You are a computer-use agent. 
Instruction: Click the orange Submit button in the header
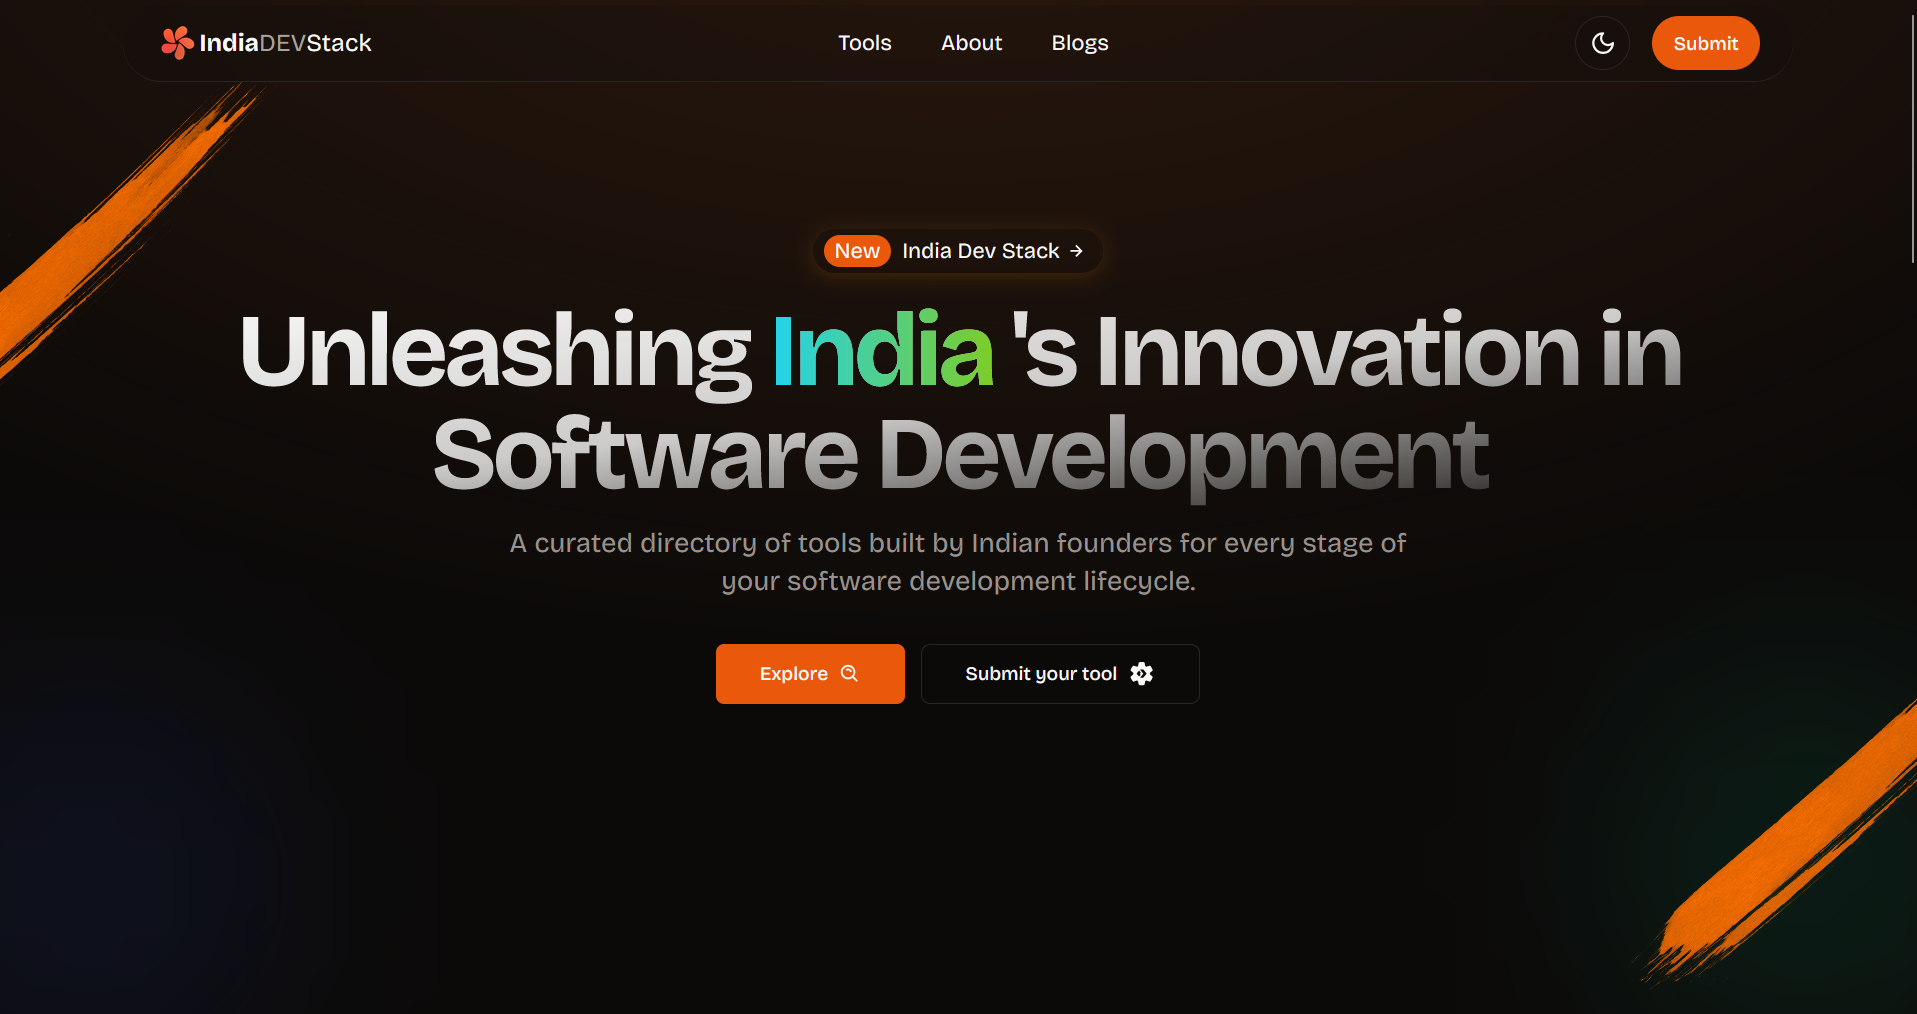1705,43
